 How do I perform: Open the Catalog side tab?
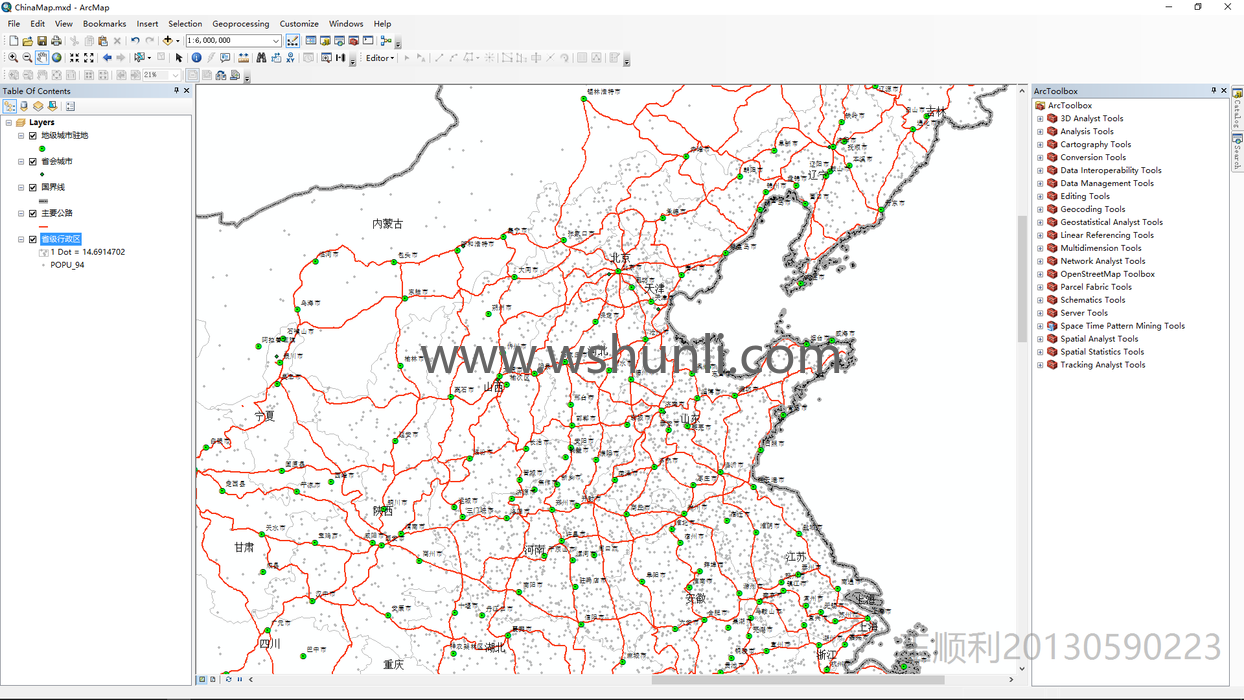[x=1237, y=108]
